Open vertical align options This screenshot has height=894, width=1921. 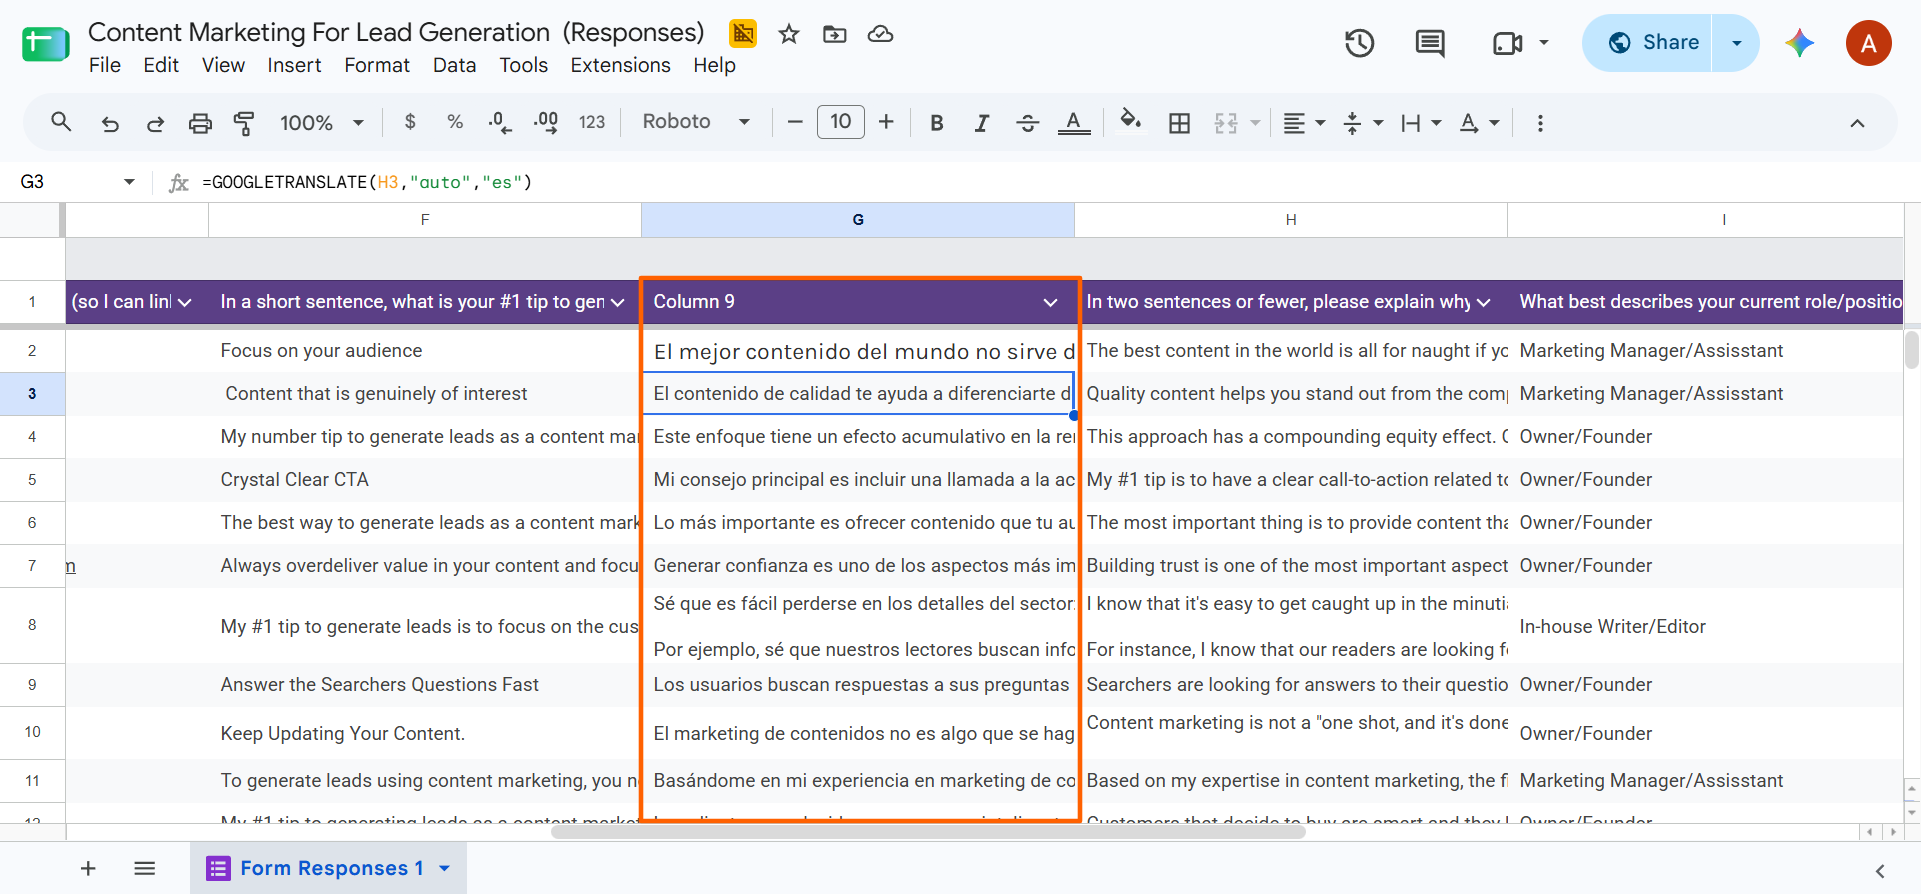coord(1363,122)
